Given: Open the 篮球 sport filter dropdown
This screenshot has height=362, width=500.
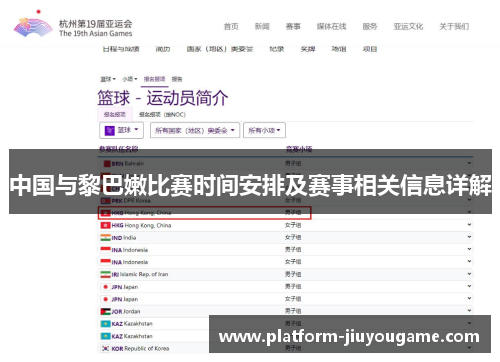Looking at the screenshot, I should coord(121,130).
